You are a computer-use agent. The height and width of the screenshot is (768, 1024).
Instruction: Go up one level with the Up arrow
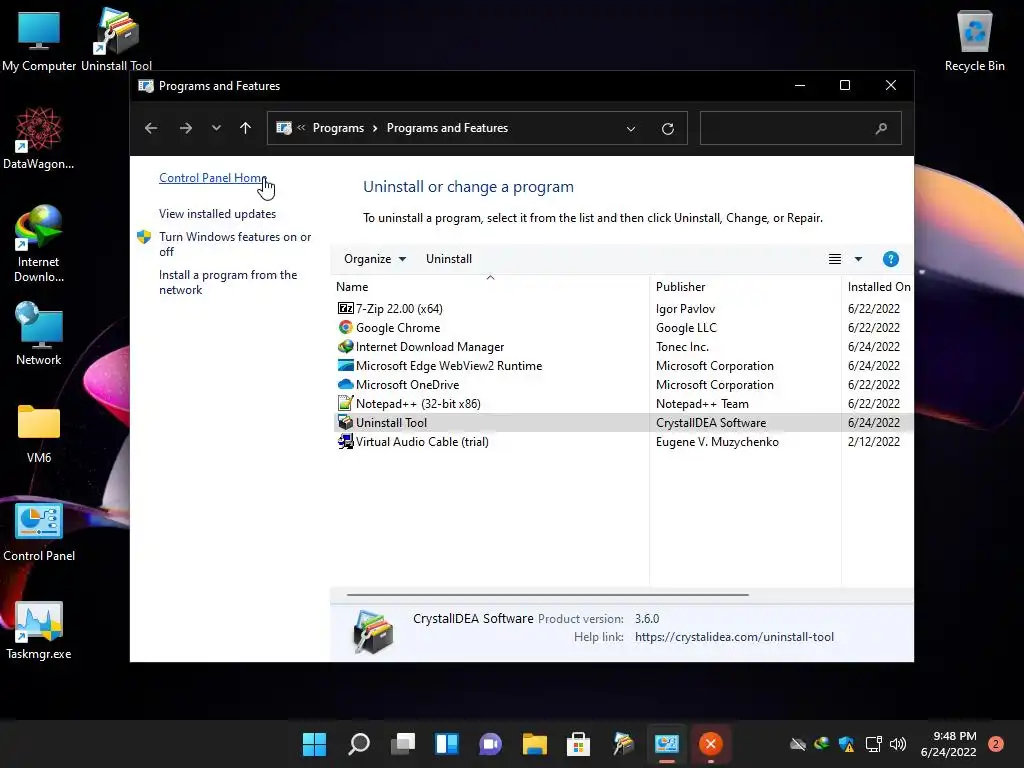click(x=246, y=128)
